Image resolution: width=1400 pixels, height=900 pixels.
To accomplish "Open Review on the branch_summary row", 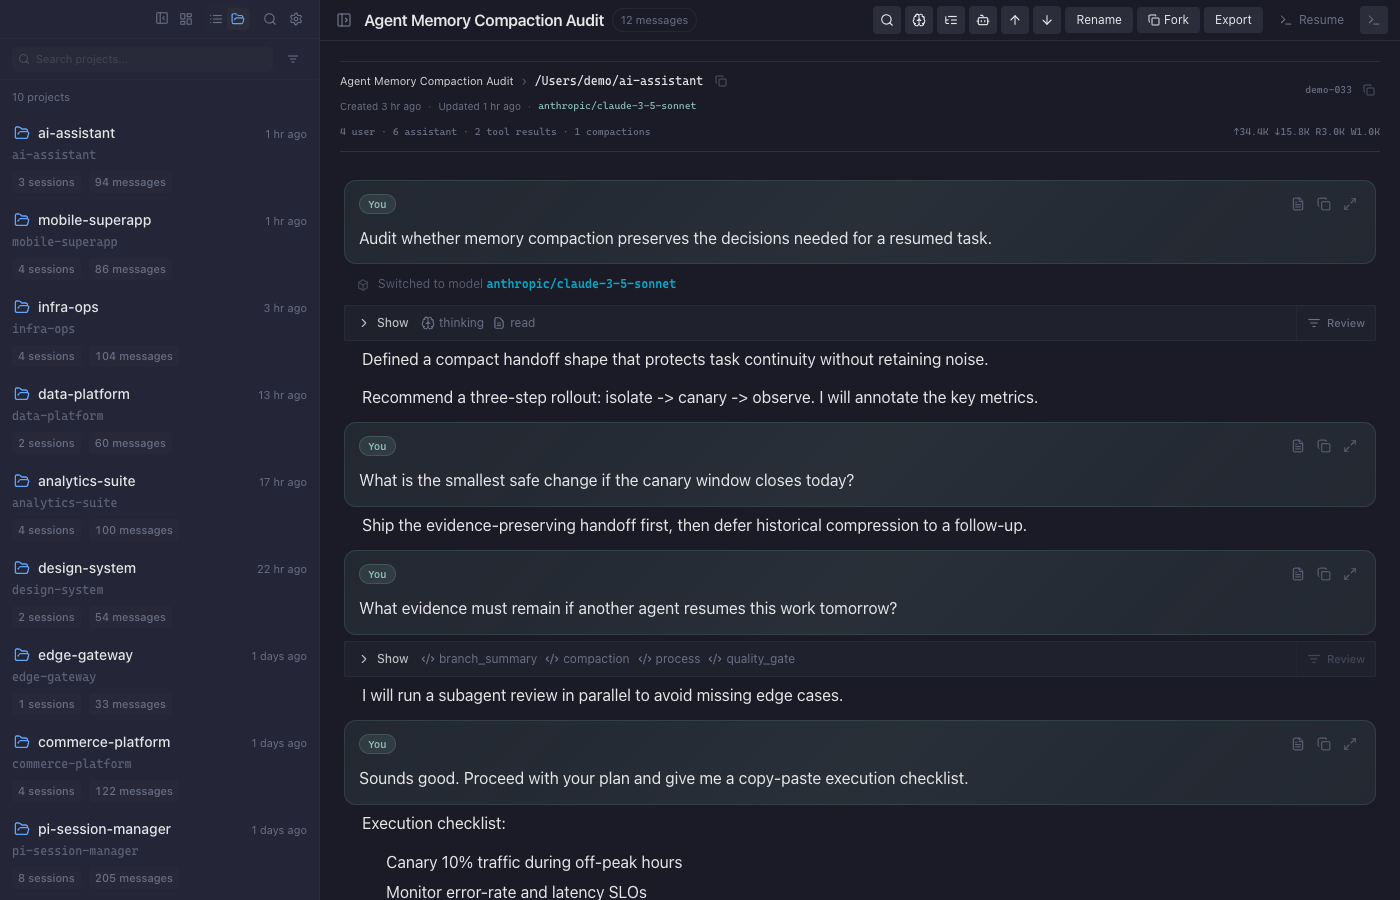I will (x=1336, y=659).
